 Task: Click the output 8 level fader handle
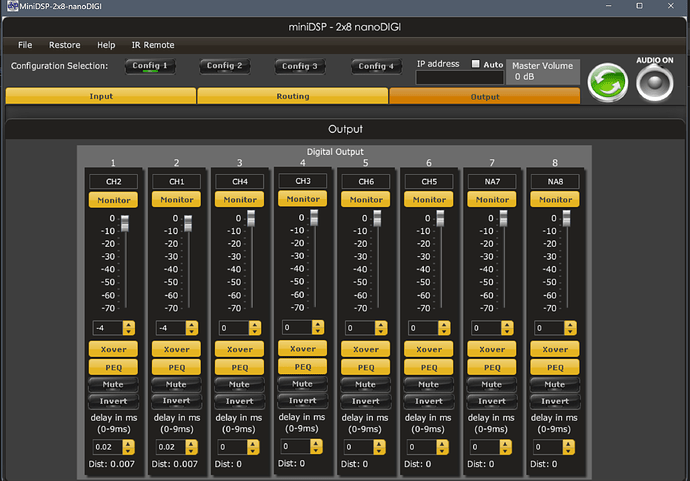click(566, 218)
